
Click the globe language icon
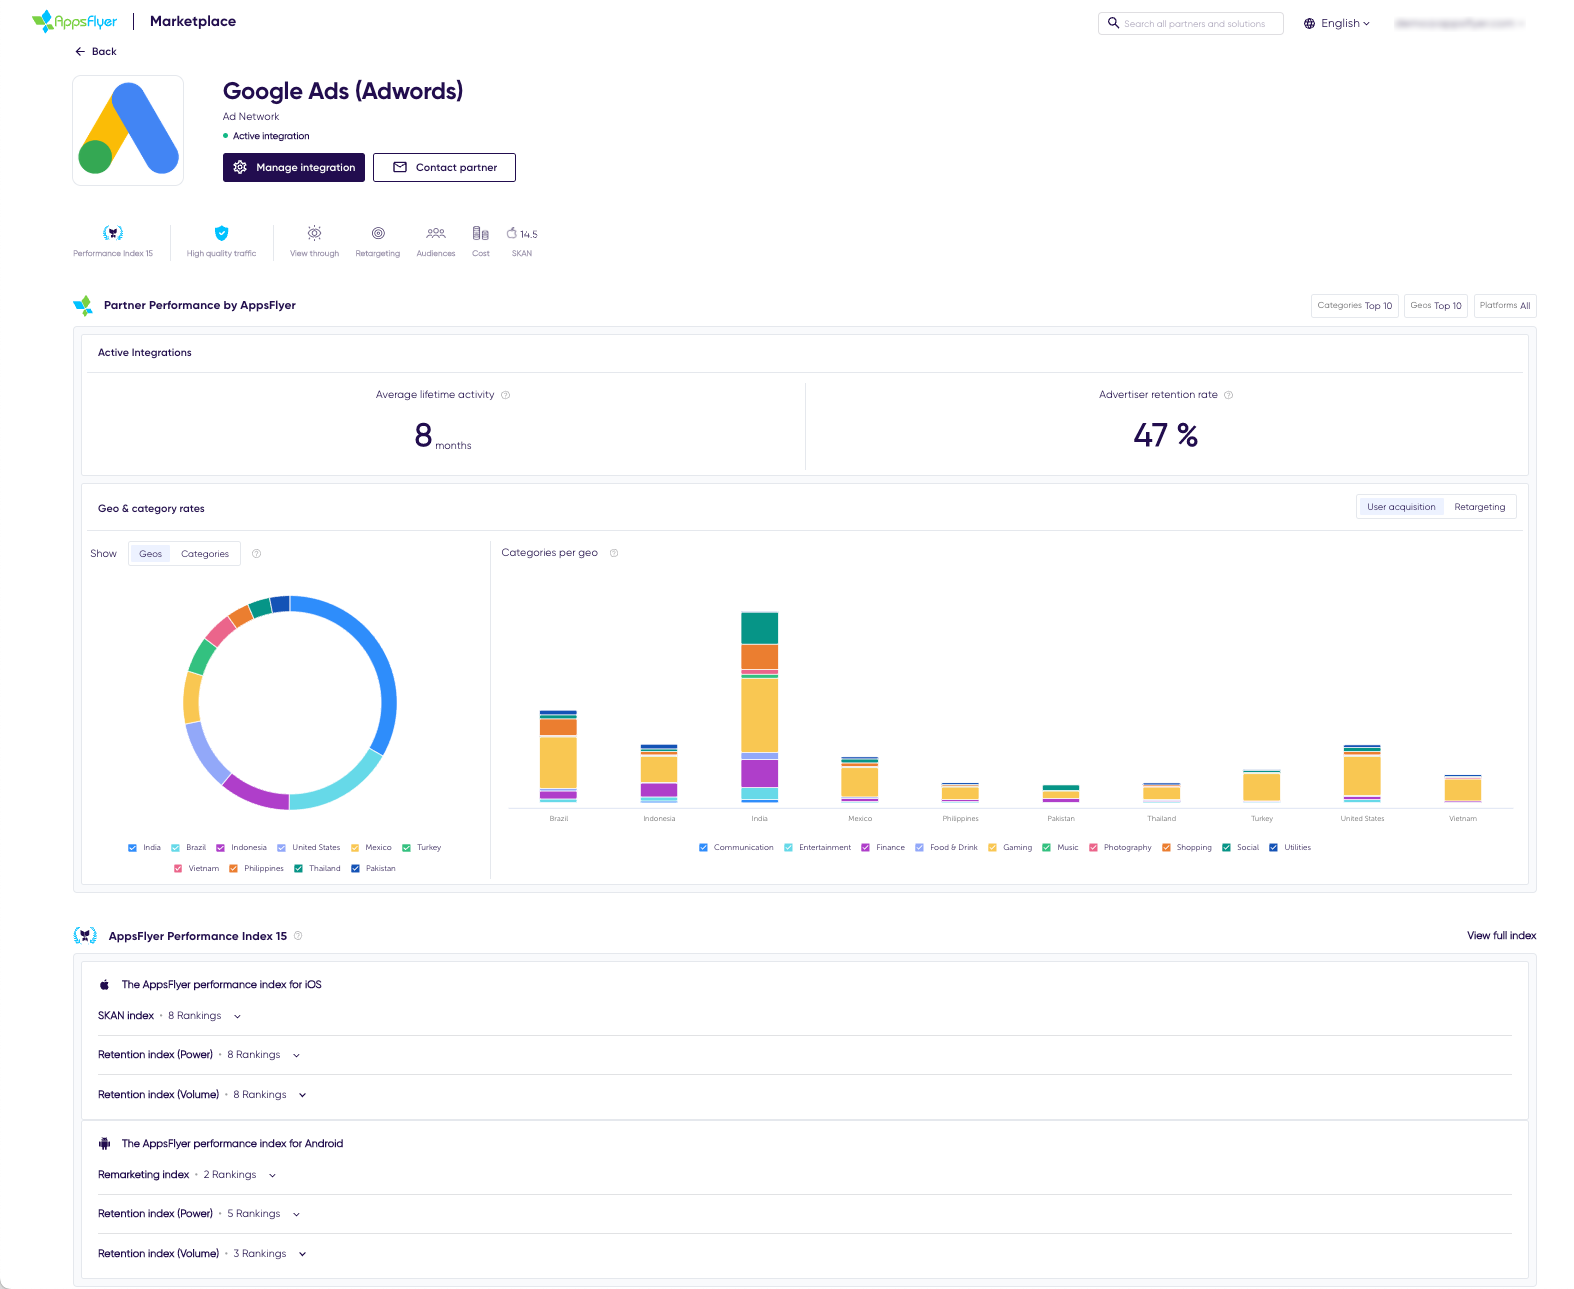tap(1309, 23)
